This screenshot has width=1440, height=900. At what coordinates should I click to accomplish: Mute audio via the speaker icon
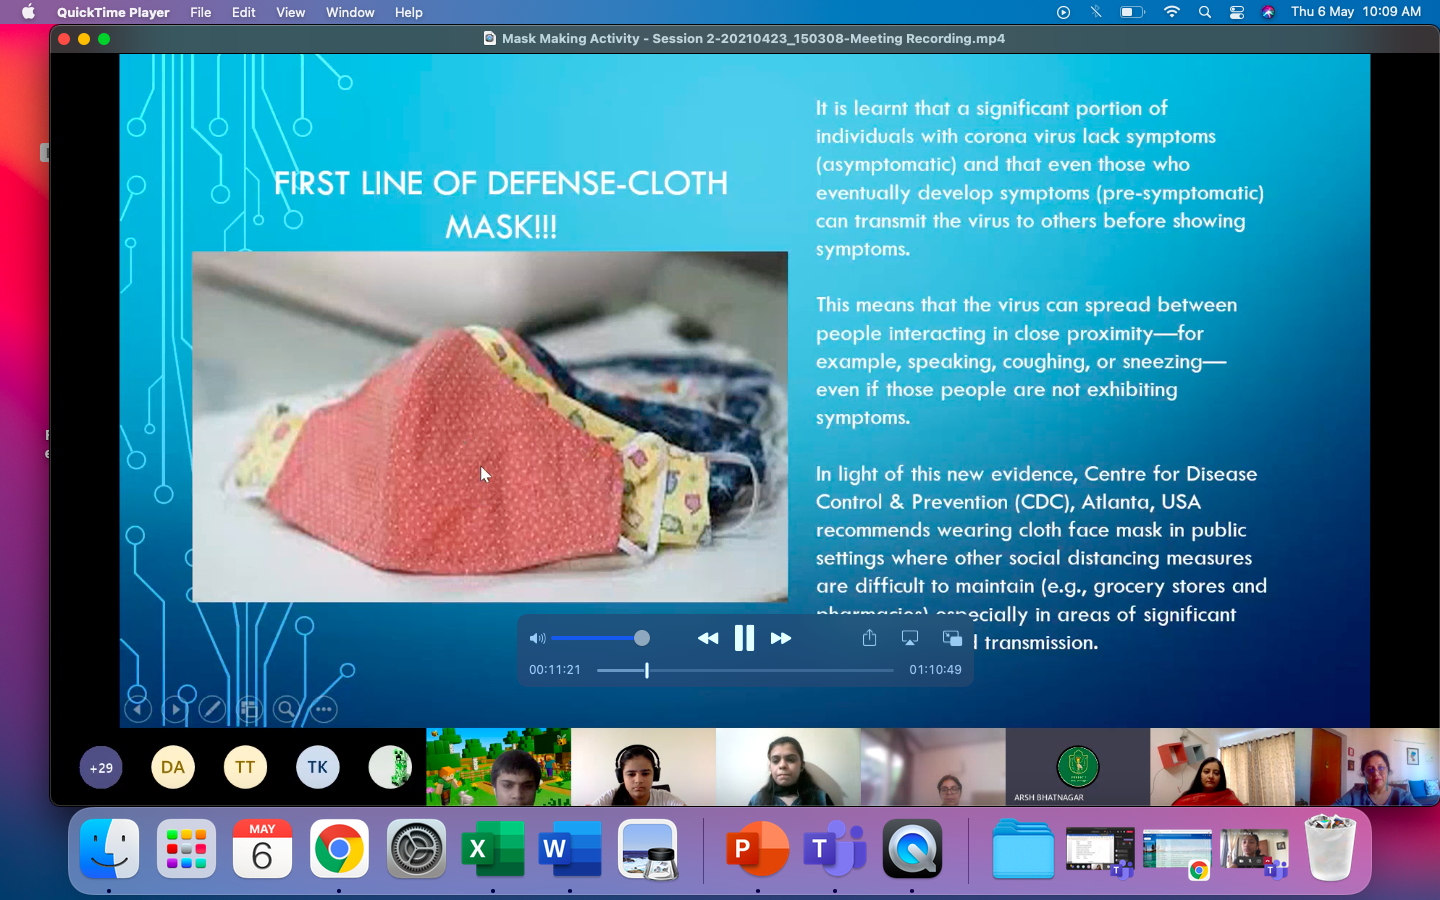537,638
